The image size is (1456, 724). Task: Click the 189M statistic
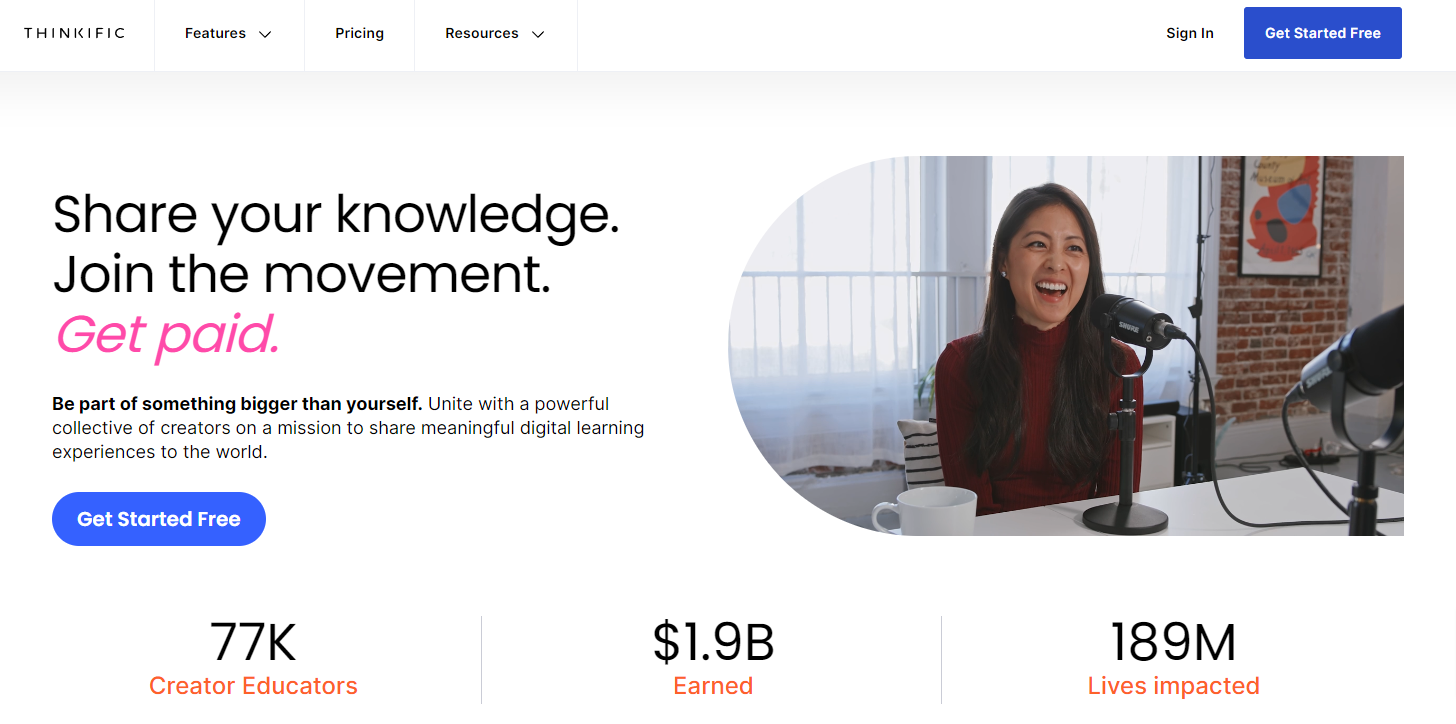click(x=1173, y=642)
